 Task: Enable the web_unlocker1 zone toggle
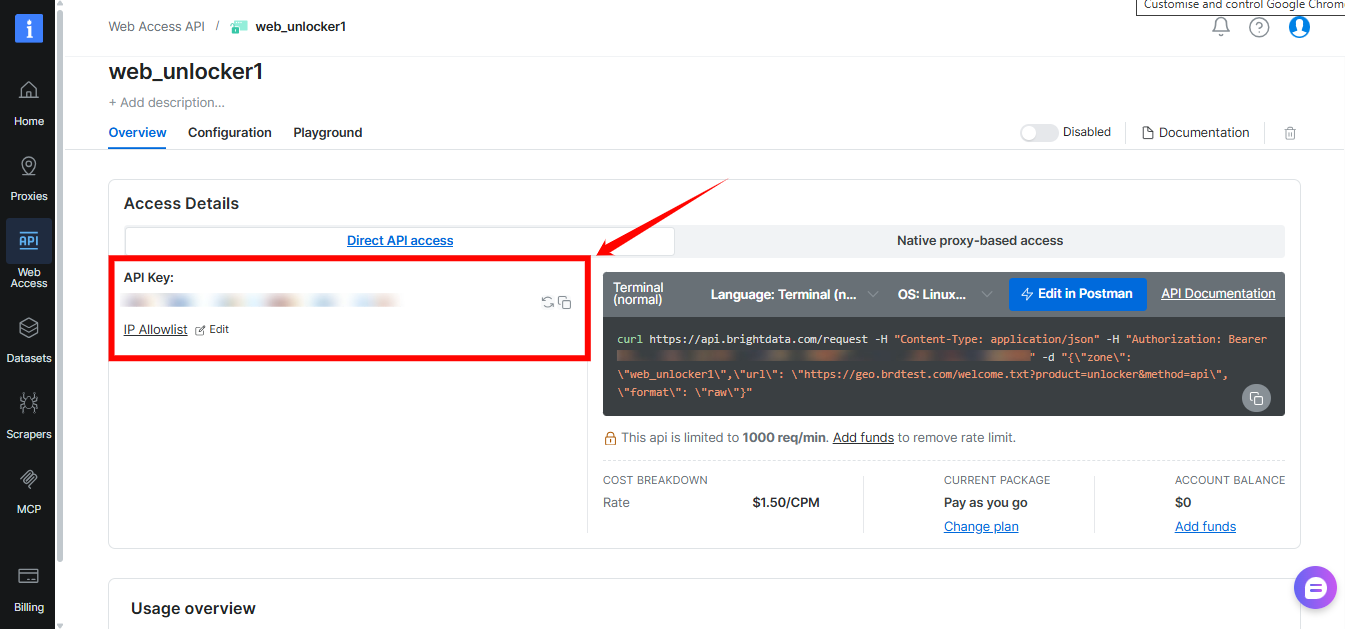[x=1038, y=132]
